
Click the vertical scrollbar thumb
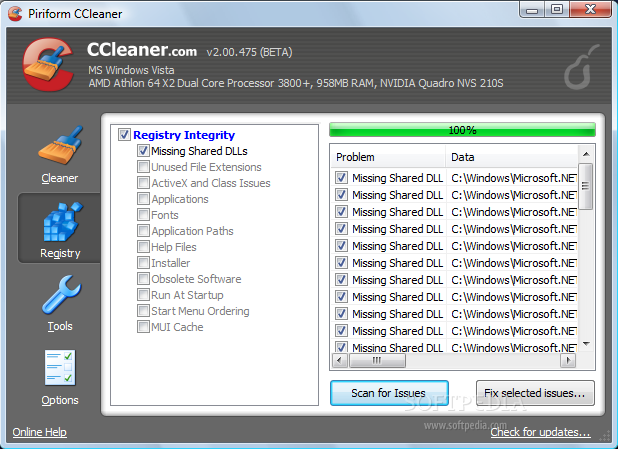[586, 186]
